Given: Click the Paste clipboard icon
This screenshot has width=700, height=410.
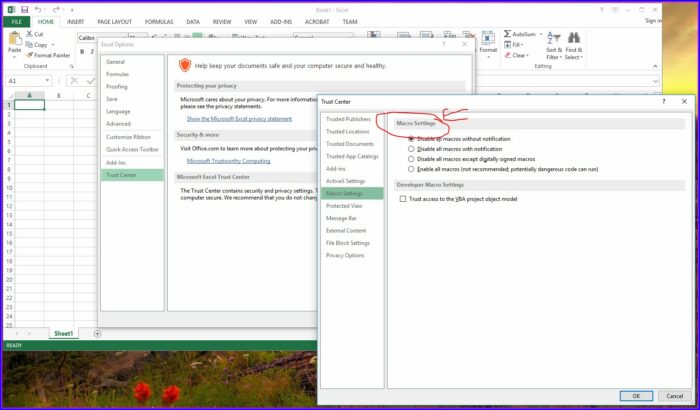Looking at the screenshot, I should [15, 38].
